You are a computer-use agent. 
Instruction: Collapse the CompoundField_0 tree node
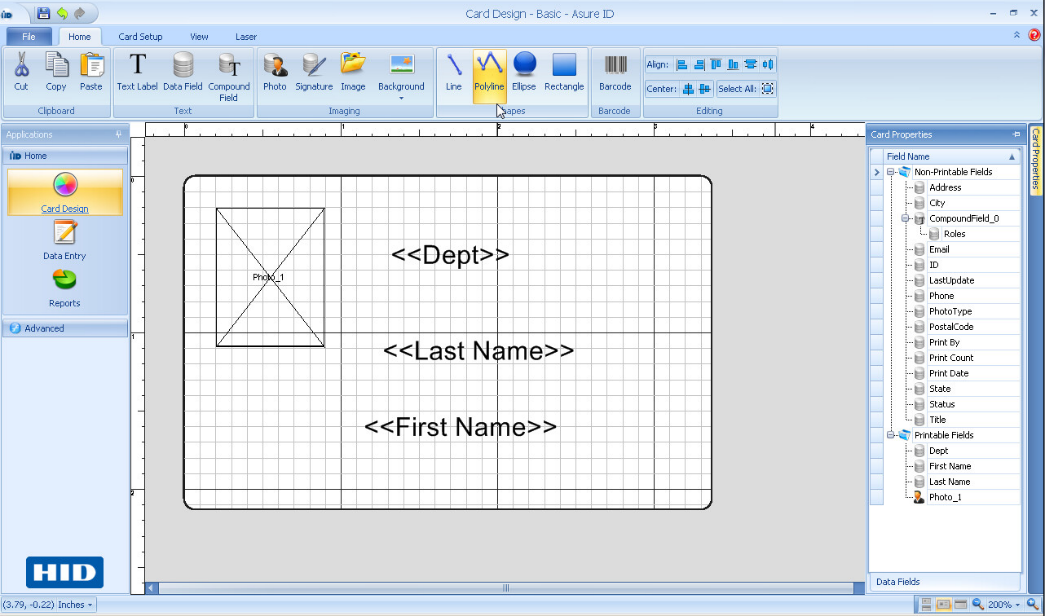tap(905, 218)
